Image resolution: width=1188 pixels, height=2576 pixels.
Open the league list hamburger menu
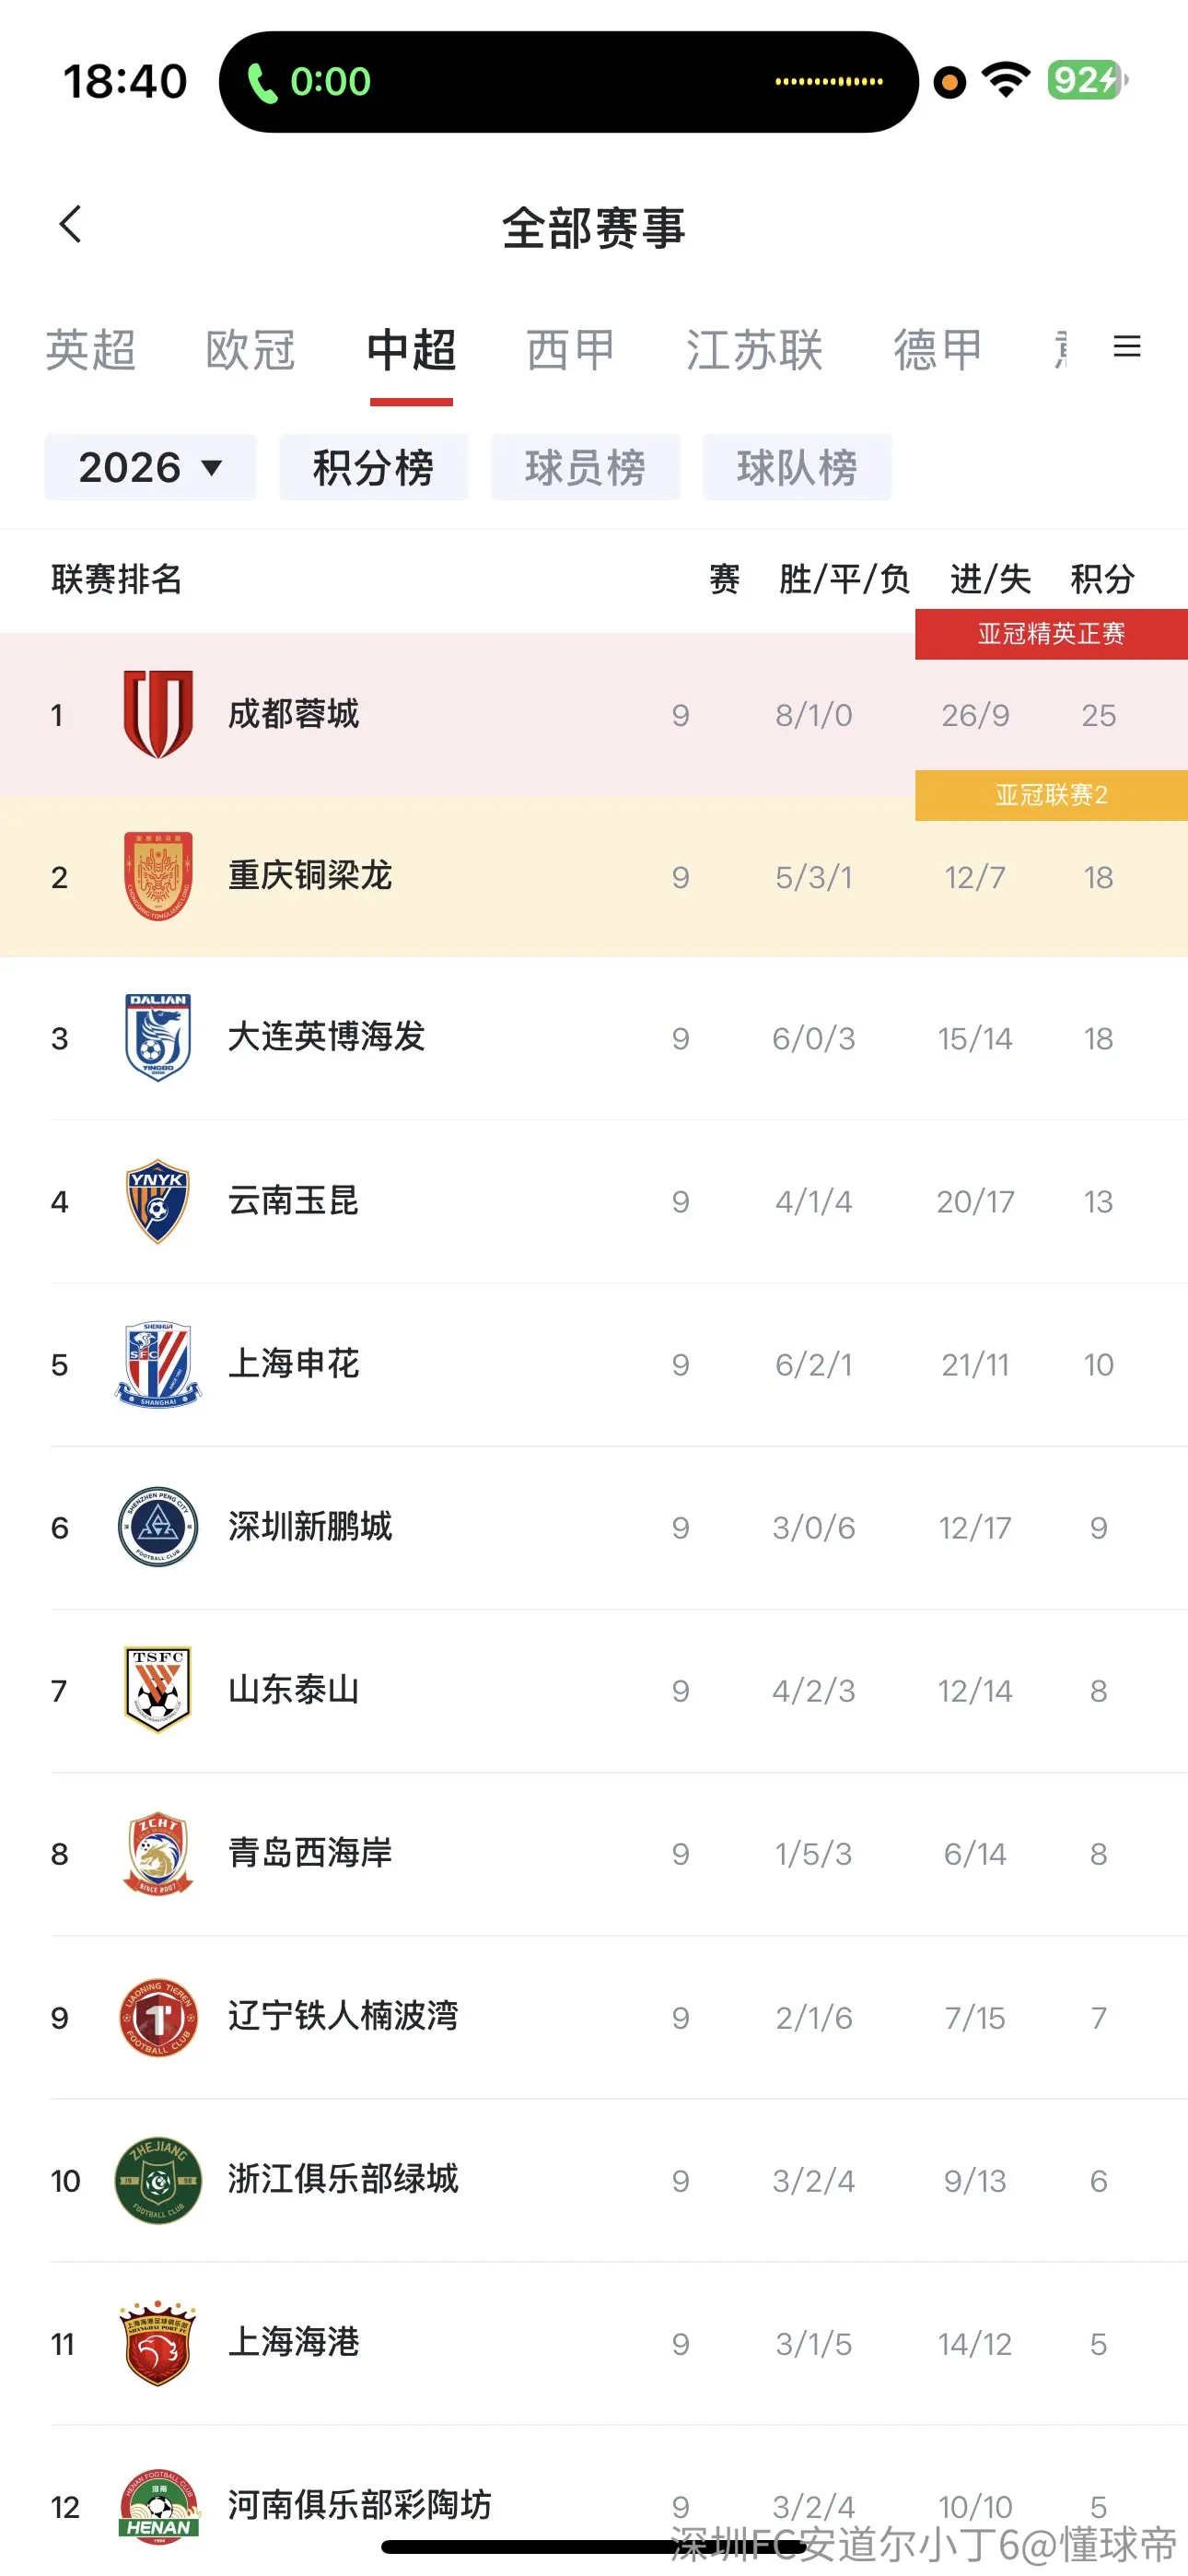coord(1127,346)
